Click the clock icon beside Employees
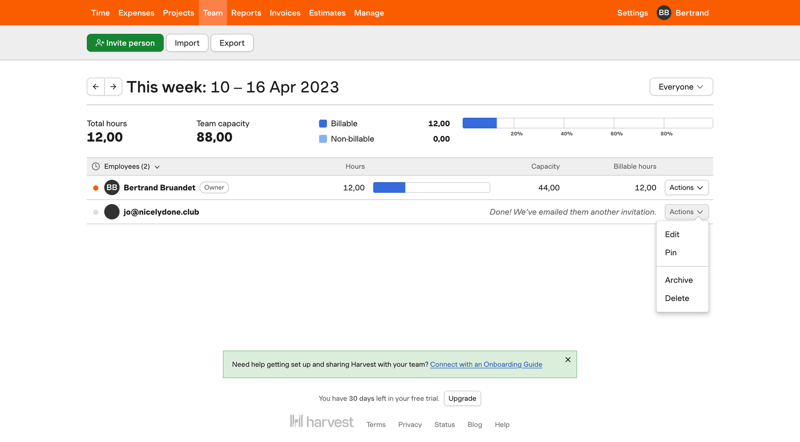This screenshot has height=442, width=800. point(95,166)
